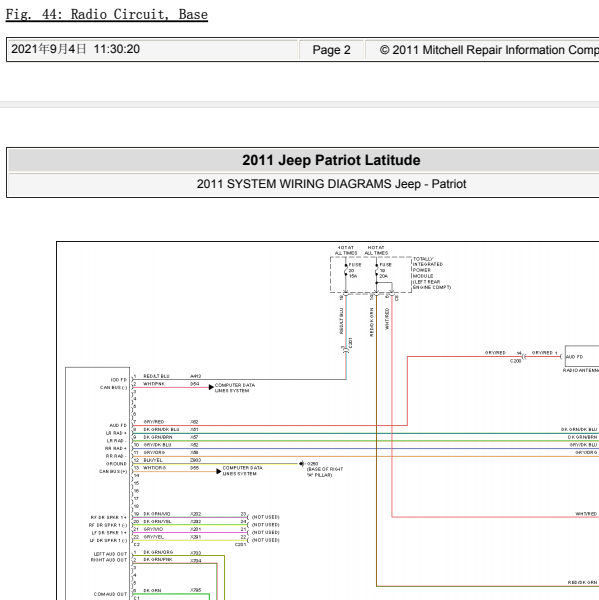
Task: Click the vertical 'WHT/RED' wire label
Action: pyautogui.click(x=387, y=319)
